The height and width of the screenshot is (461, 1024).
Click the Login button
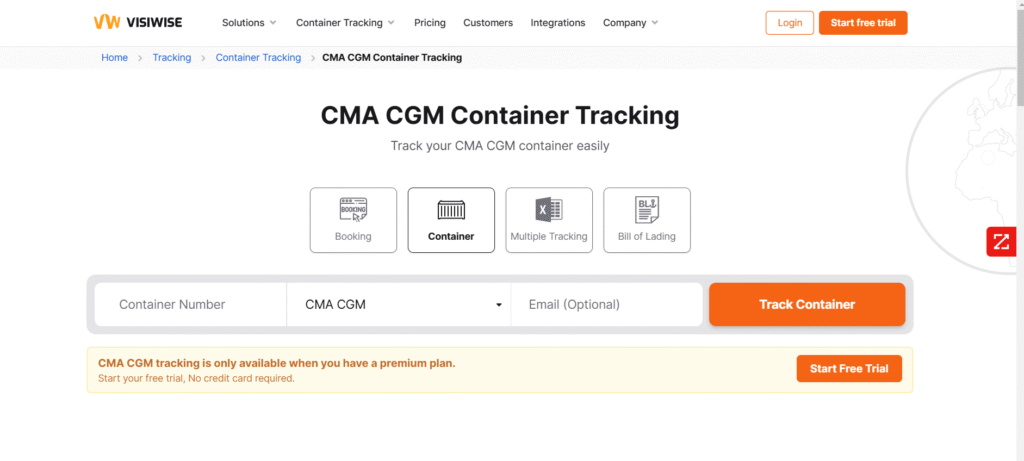click(790, 23)
